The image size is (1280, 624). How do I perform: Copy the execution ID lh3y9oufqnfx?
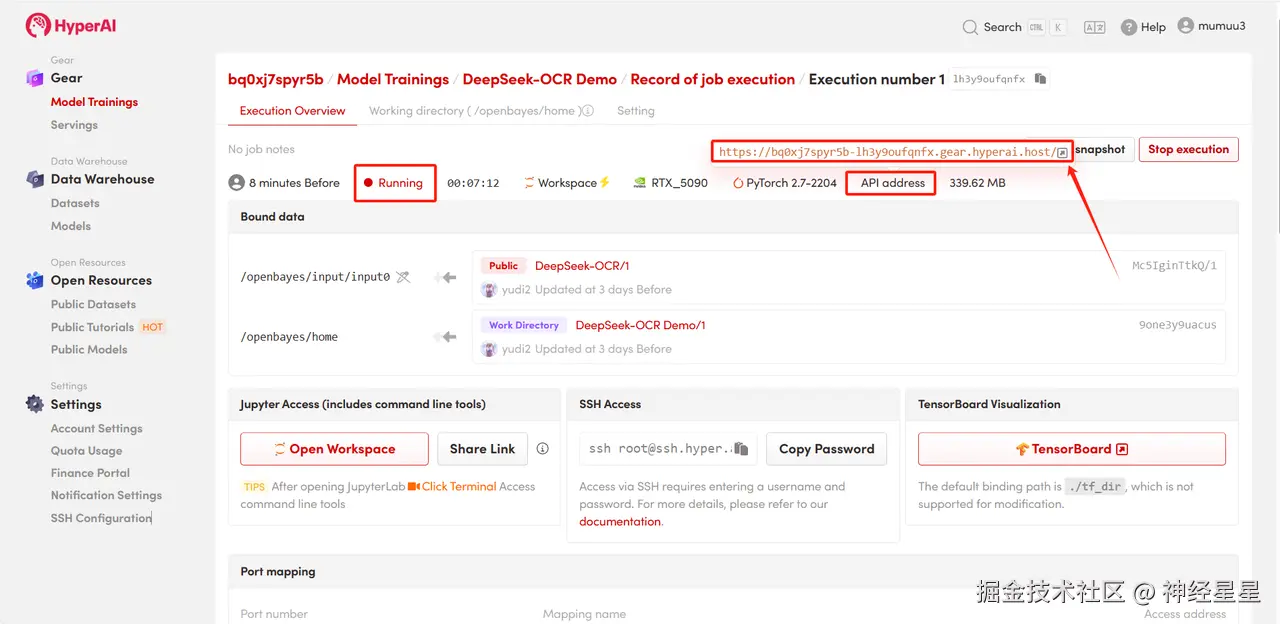1040,79
